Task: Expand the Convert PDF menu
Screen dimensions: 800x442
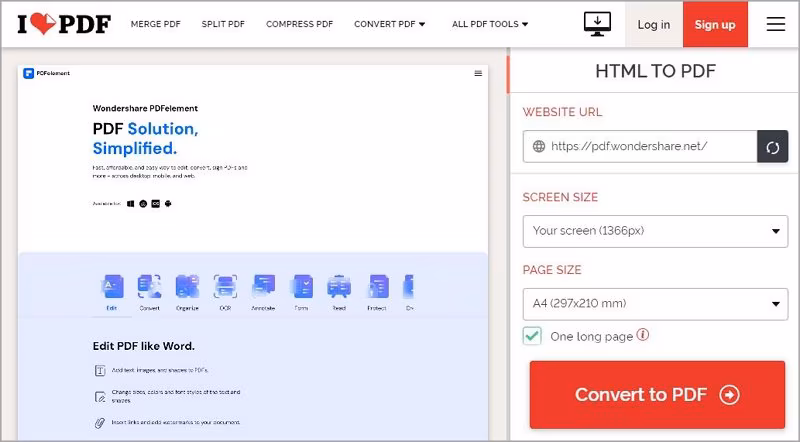Action: (390, 24)
